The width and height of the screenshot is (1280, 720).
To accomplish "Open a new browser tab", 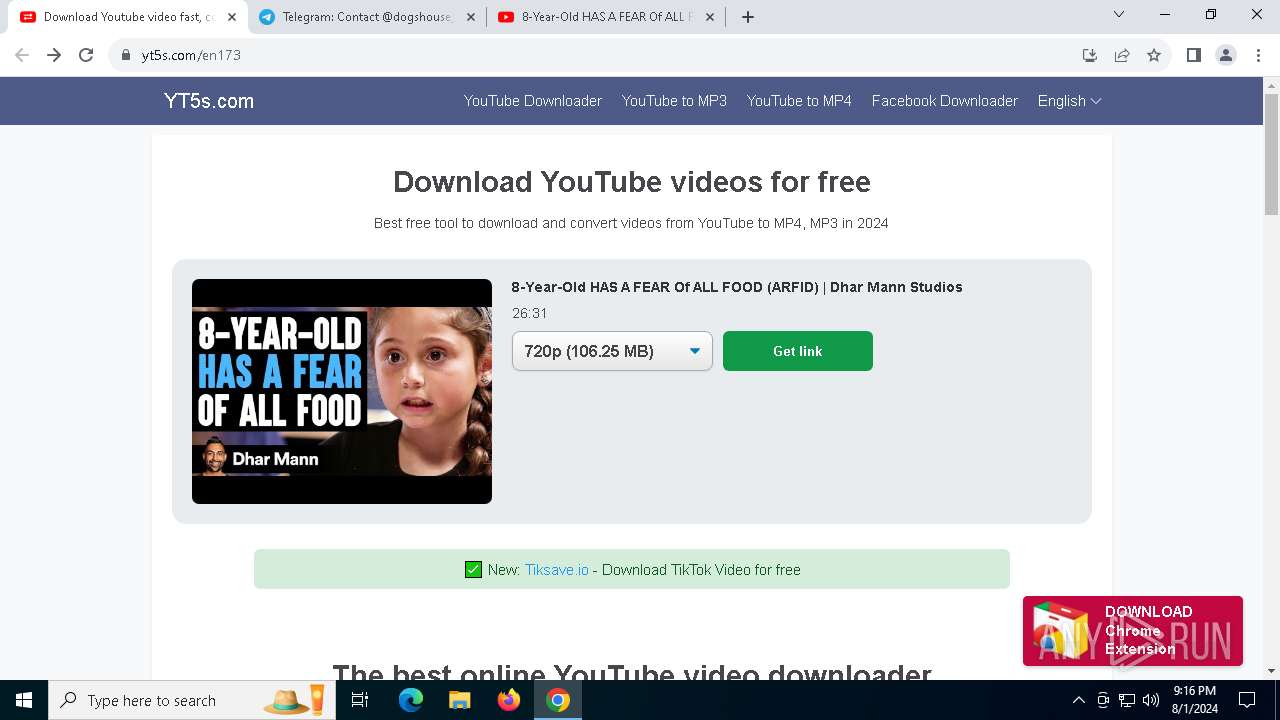I will [x=748, y=17].
